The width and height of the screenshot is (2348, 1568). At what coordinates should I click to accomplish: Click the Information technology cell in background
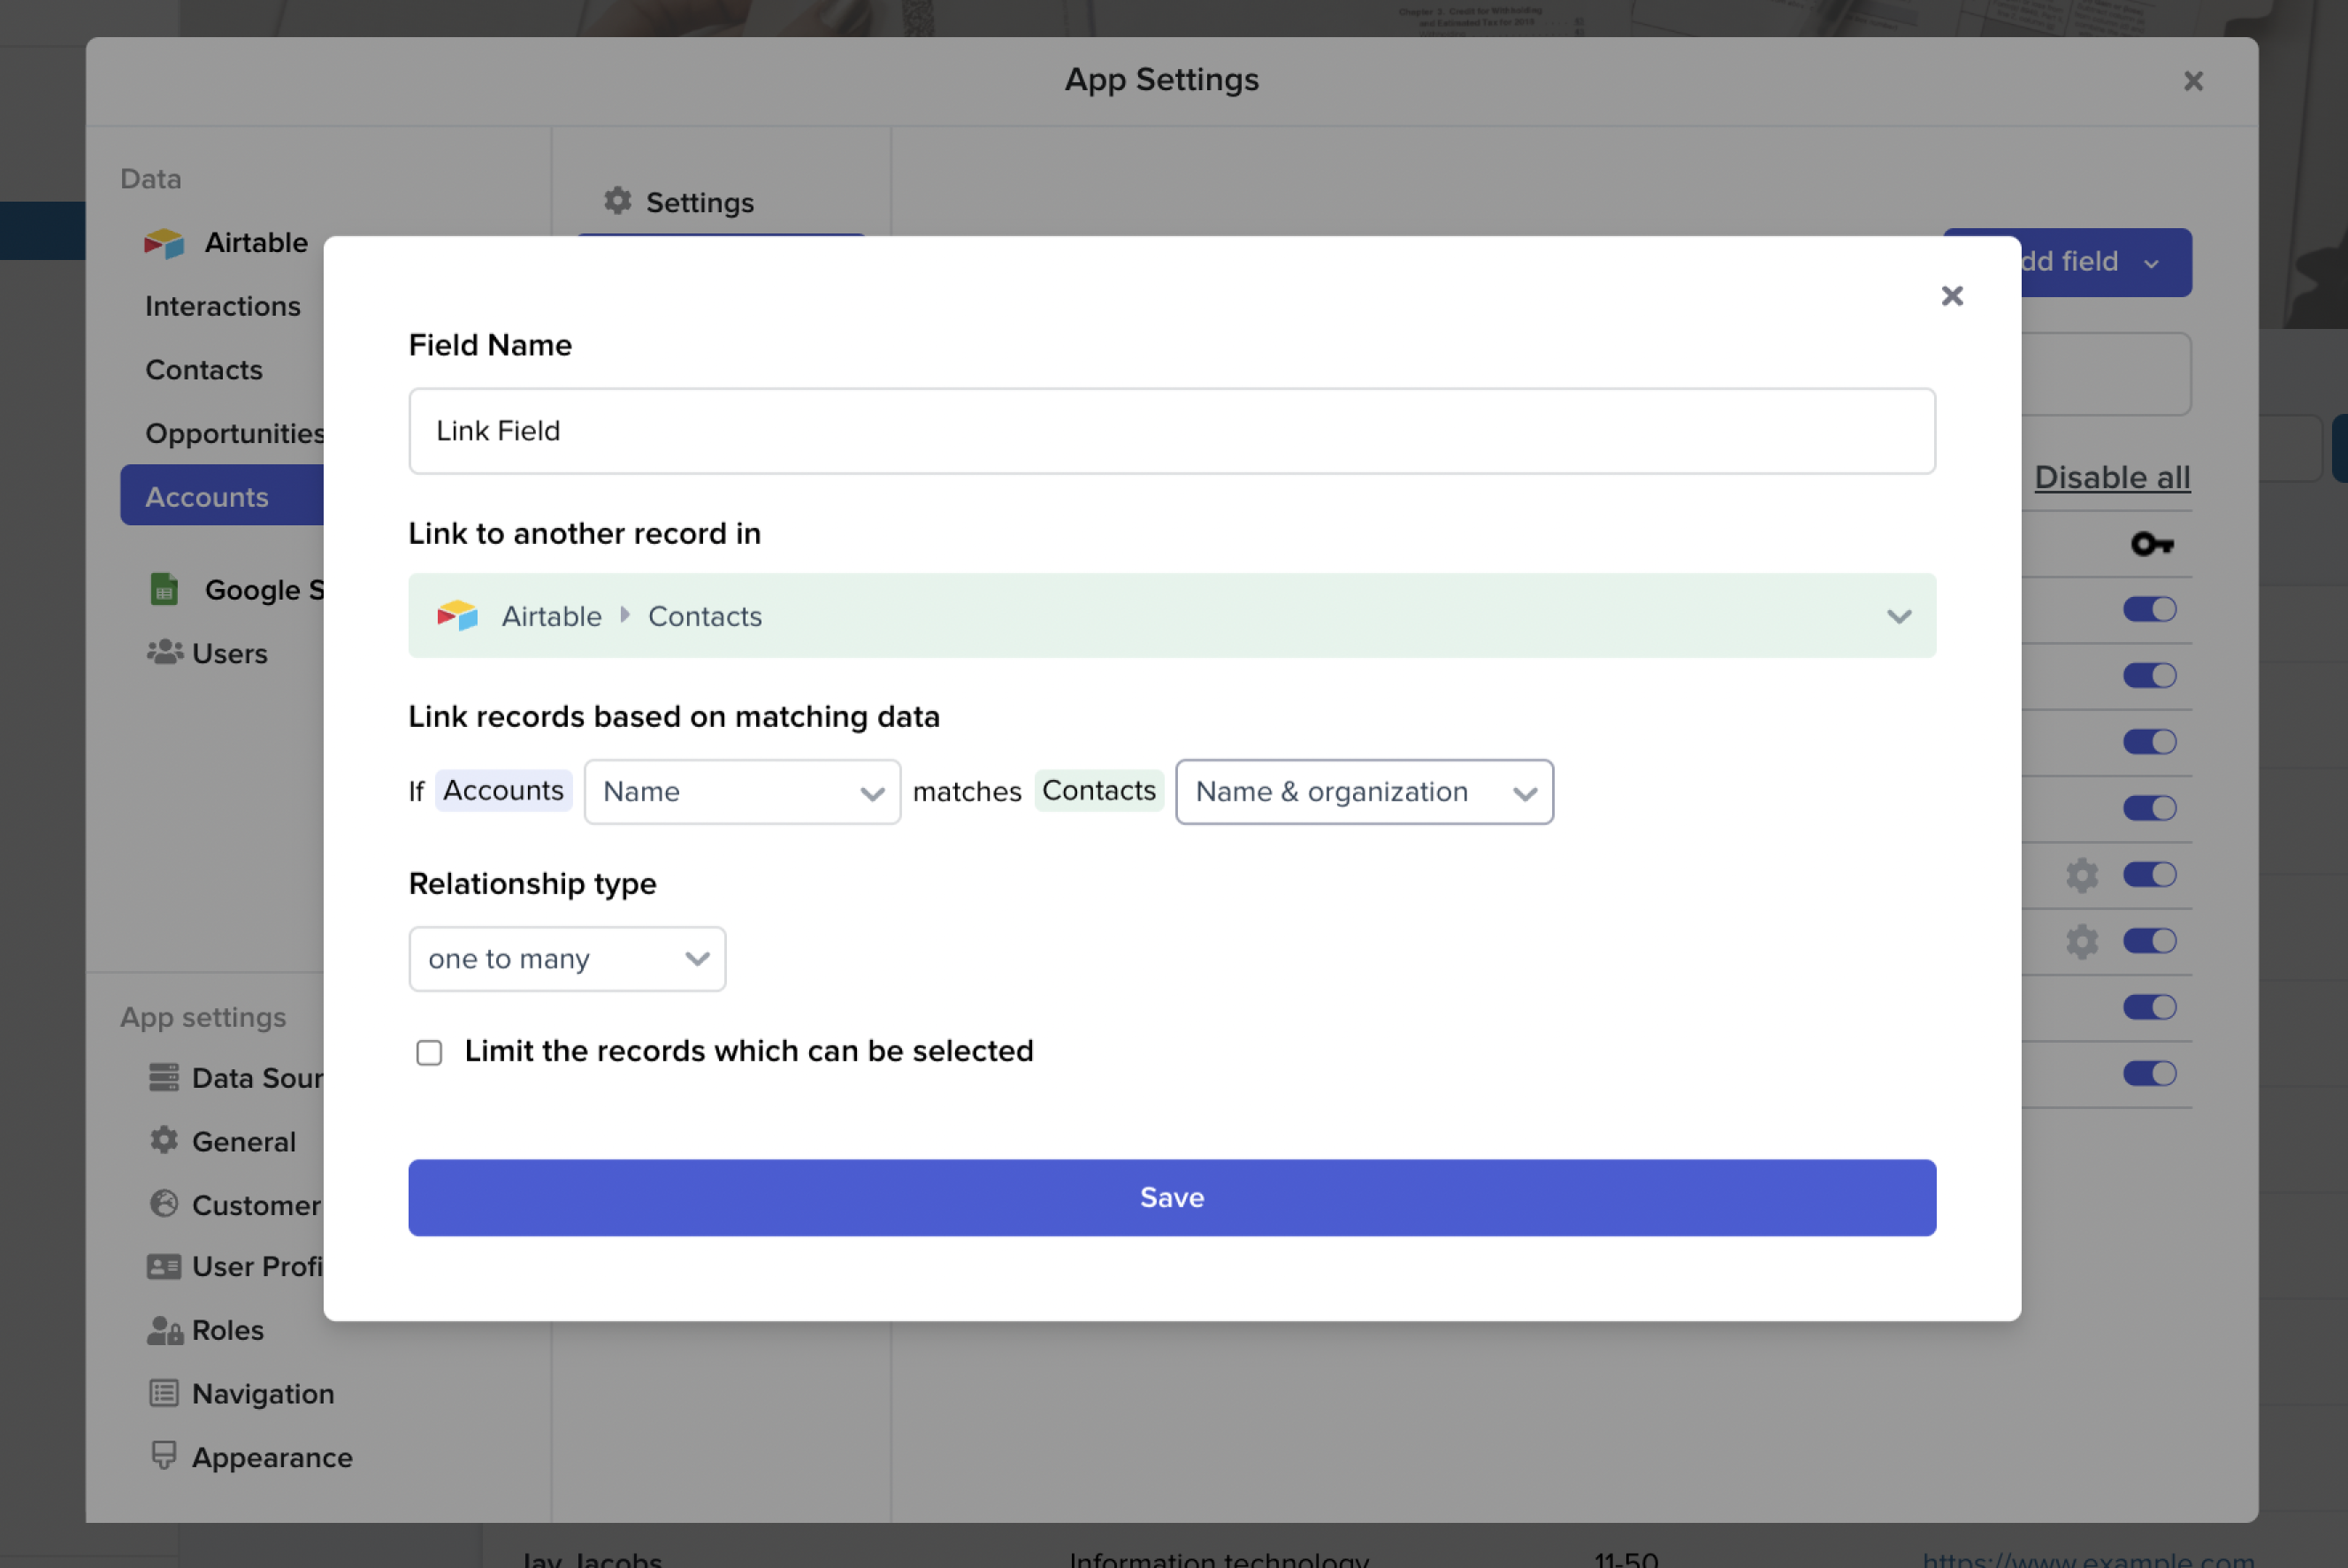tap(1218, 1558)
